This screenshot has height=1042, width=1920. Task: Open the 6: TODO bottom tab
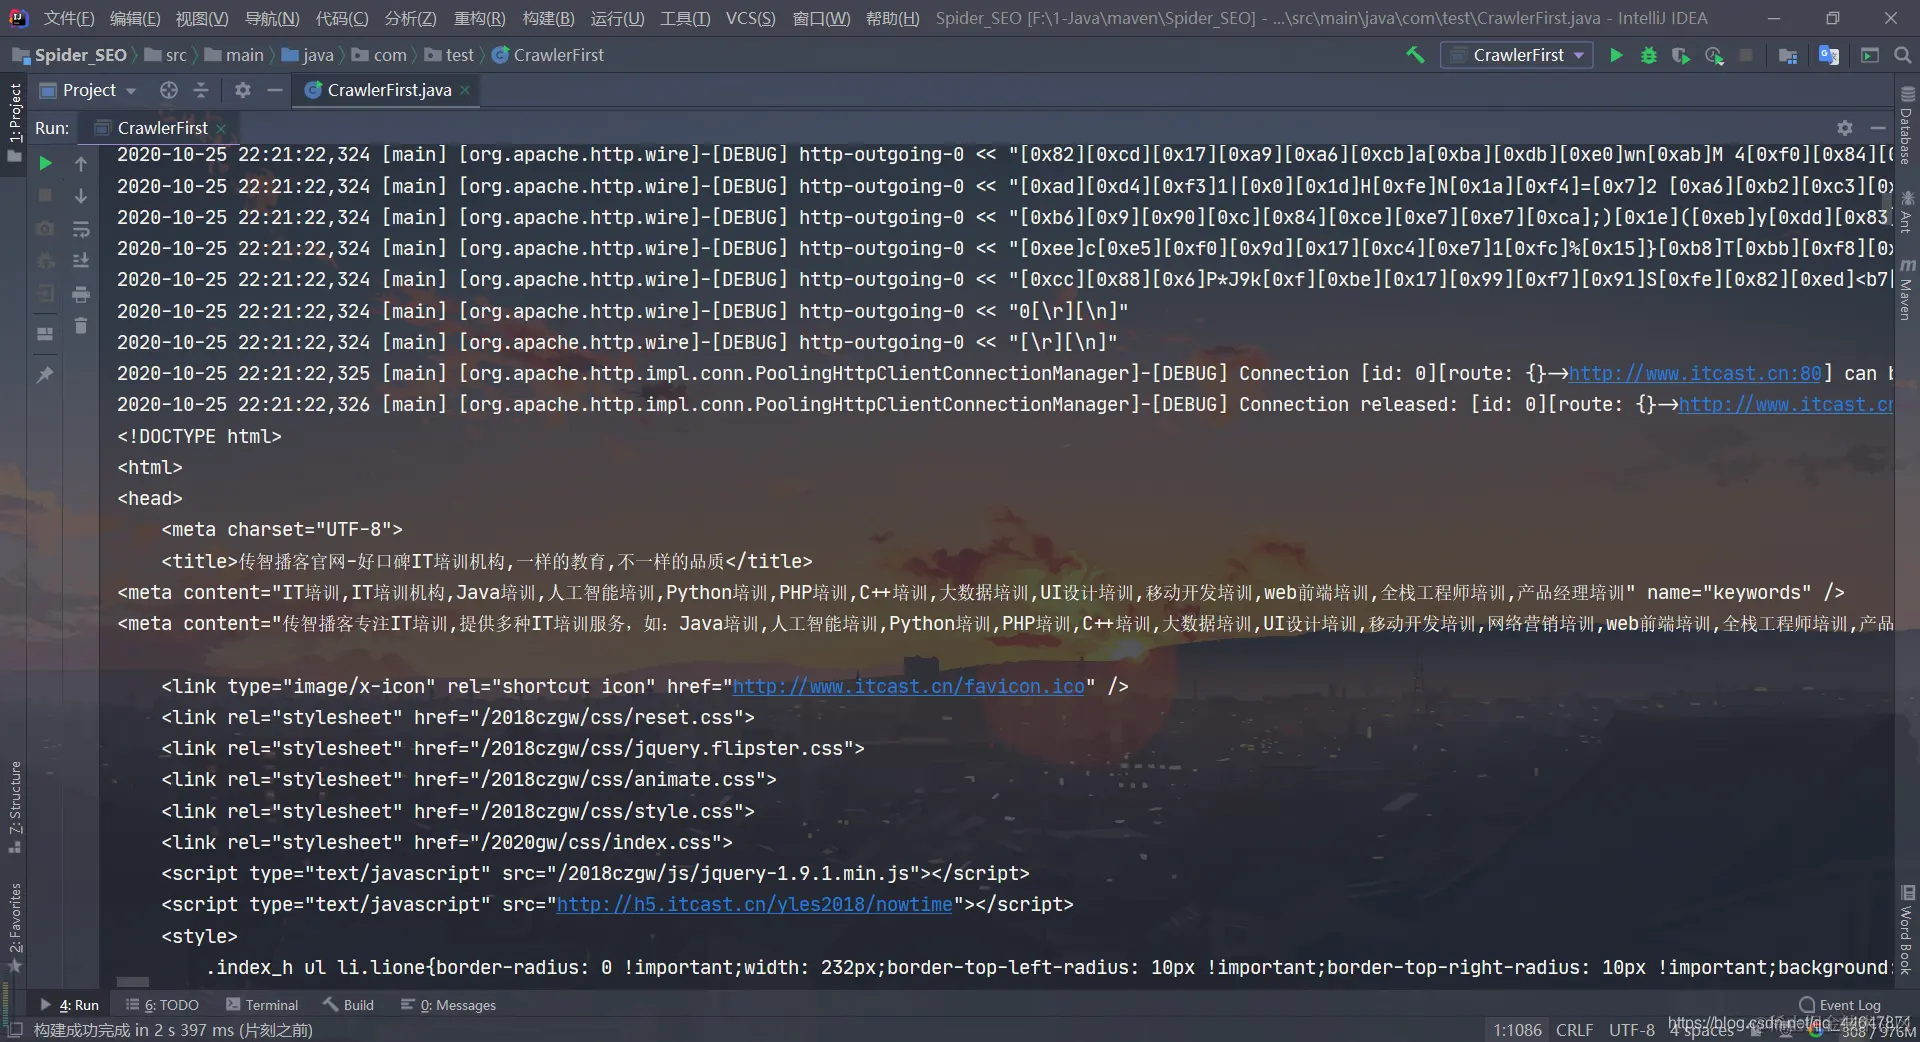click(x=162, y=1005)
